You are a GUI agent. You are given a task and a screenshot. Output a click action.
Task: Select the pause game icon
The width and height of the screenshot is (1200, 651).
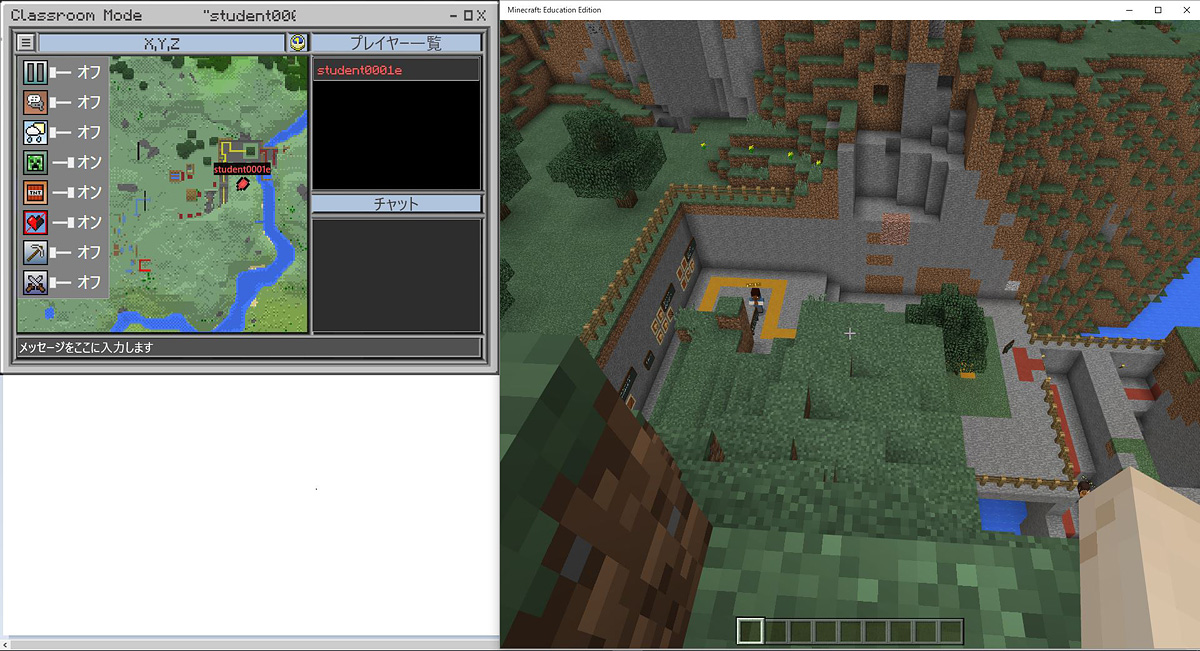pyautogui.click(x=33, y=71)
